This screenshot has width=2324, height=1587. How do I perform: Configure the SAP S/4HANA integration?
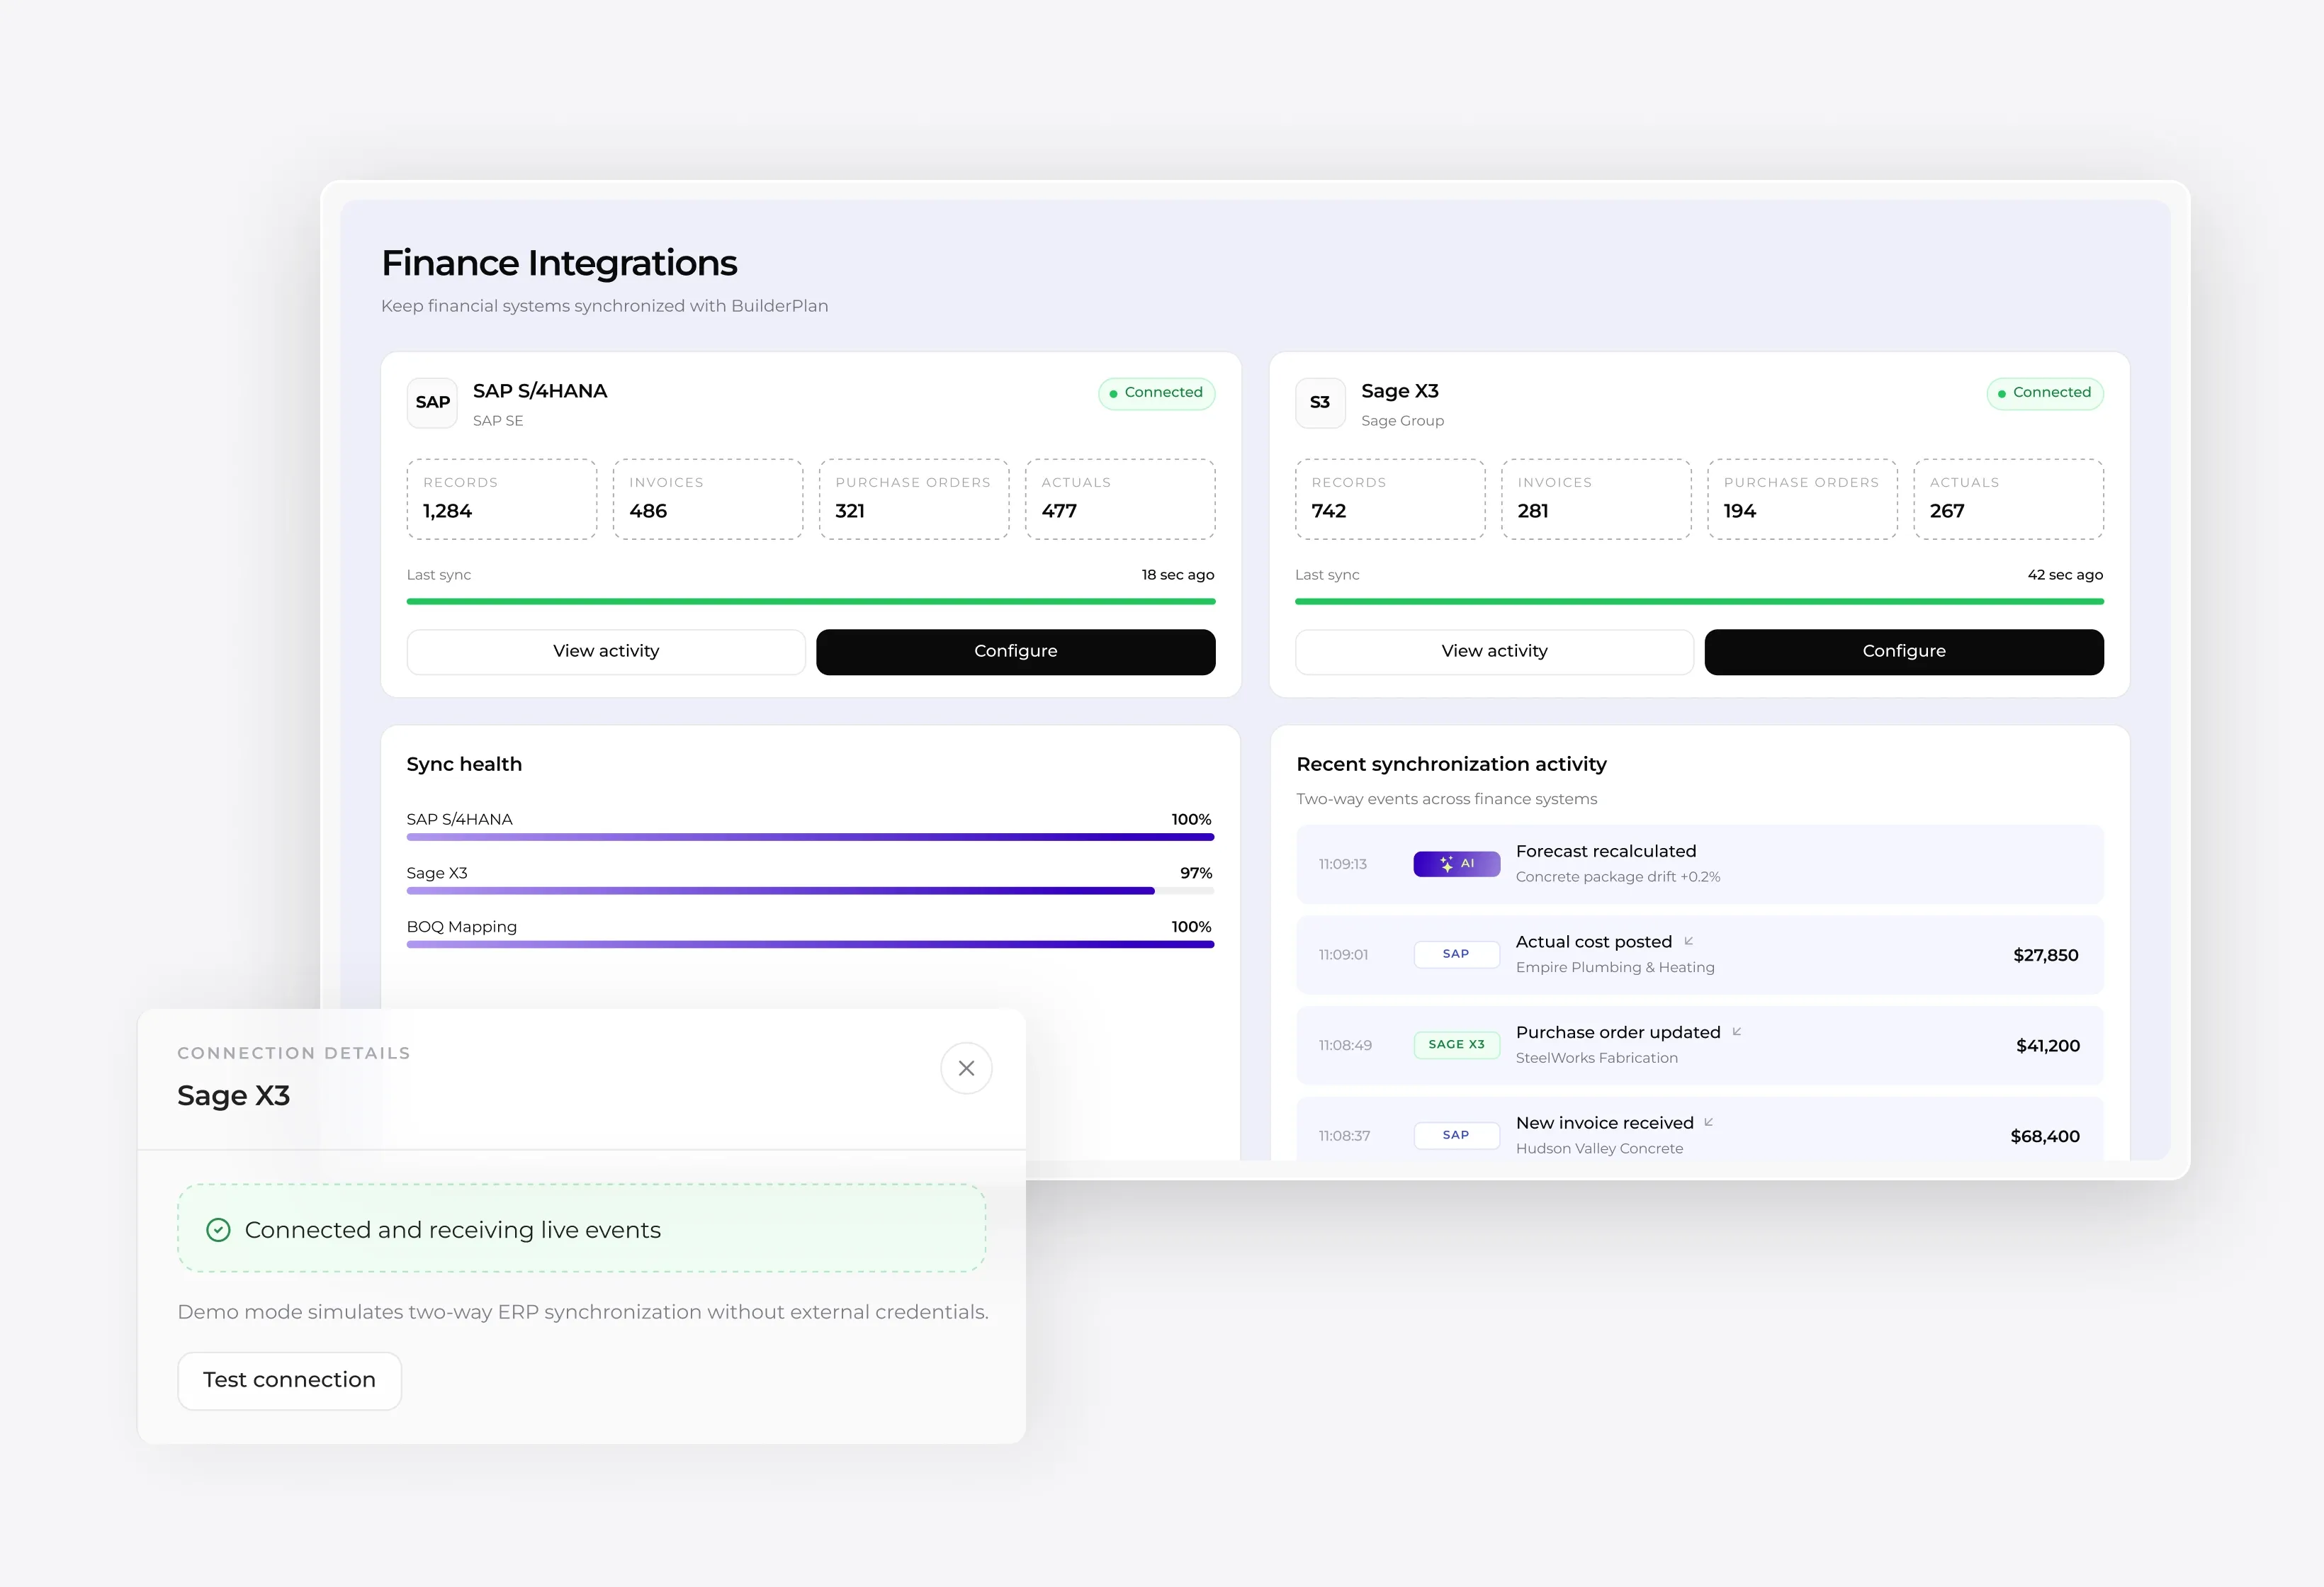(1015, 652)
